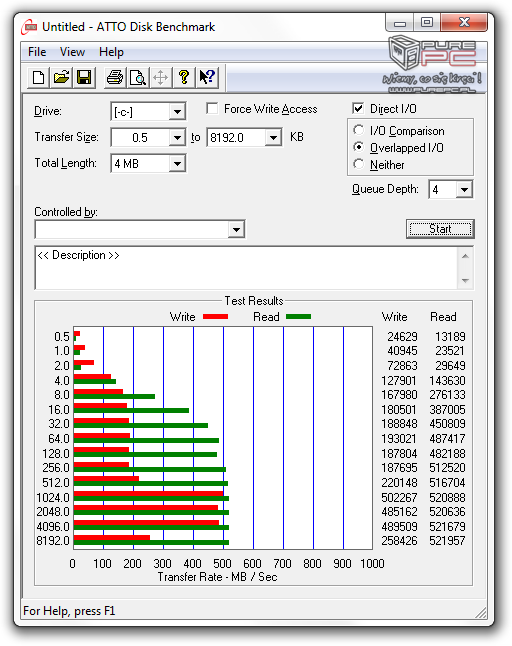Open the Transfer Size 0.5 minimum dropdown

[177, 137]
